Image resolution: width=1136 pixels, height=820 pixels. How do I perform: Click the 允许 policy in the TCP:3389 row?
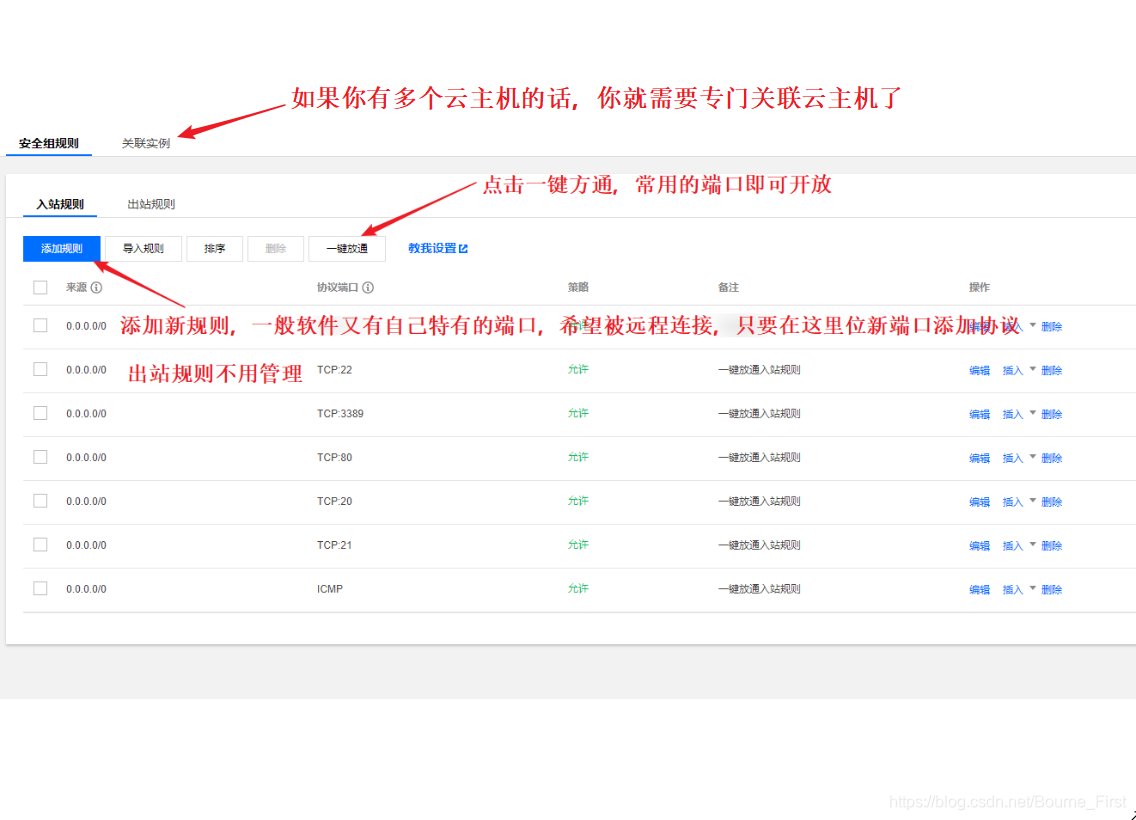click(x=578, y=413)
